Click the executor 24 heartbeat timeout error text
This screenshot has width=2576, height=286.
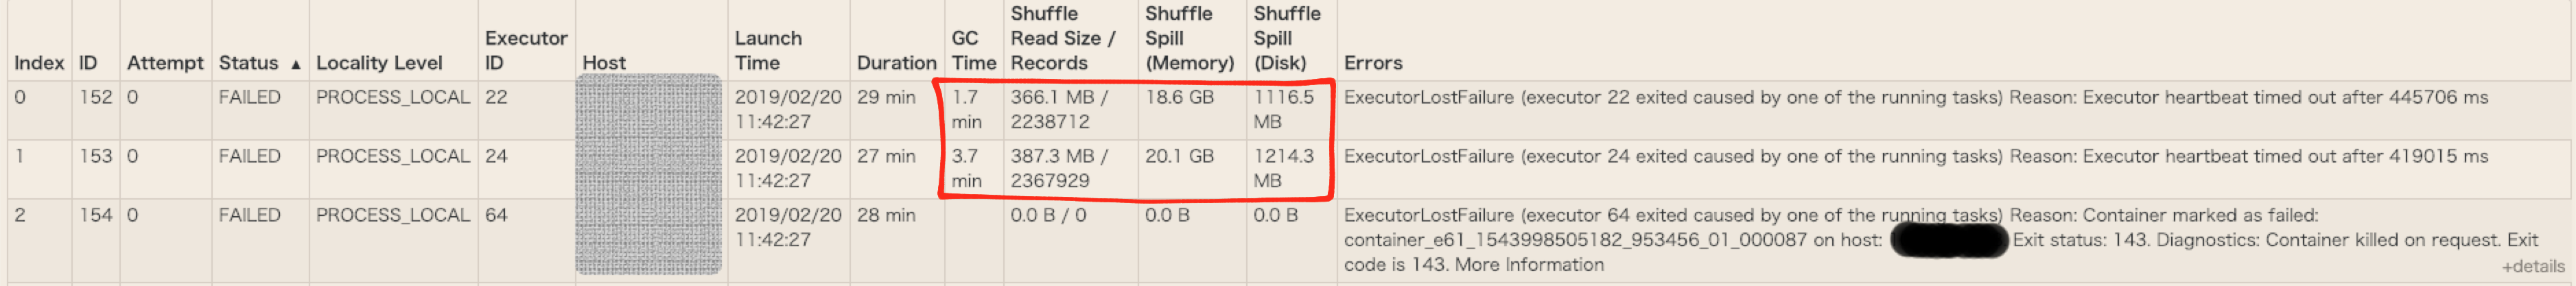point(1915,156)
